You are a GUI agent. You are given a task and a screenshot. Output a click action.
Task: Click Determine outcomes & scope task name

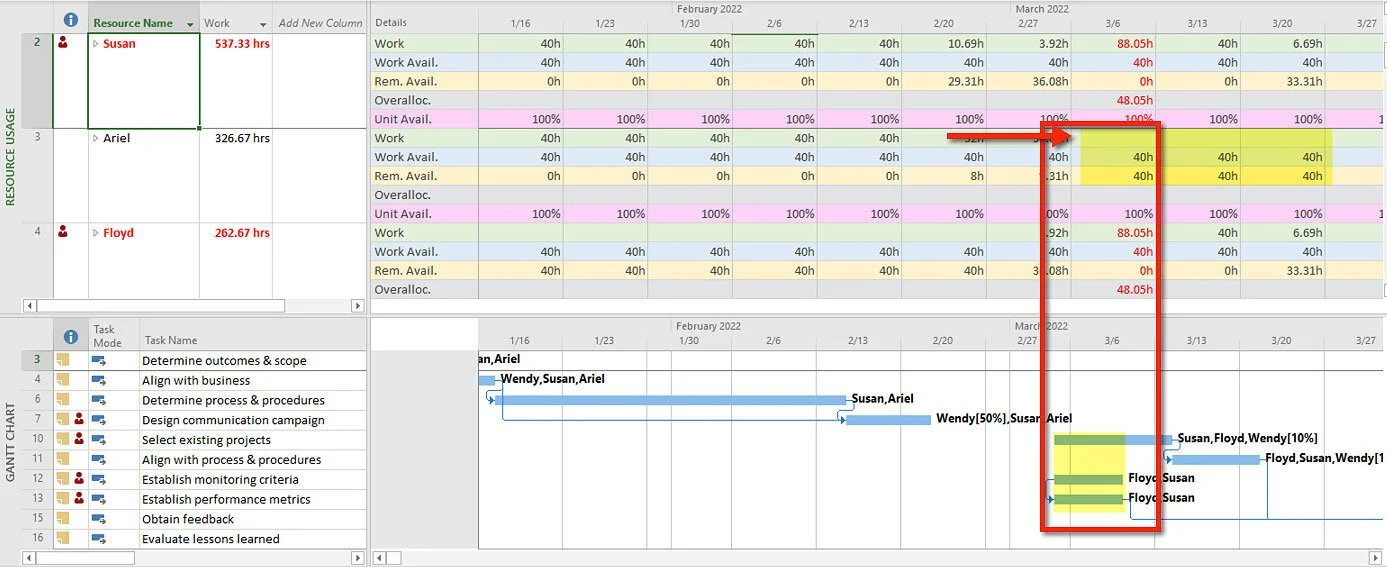tap(224, 360)
